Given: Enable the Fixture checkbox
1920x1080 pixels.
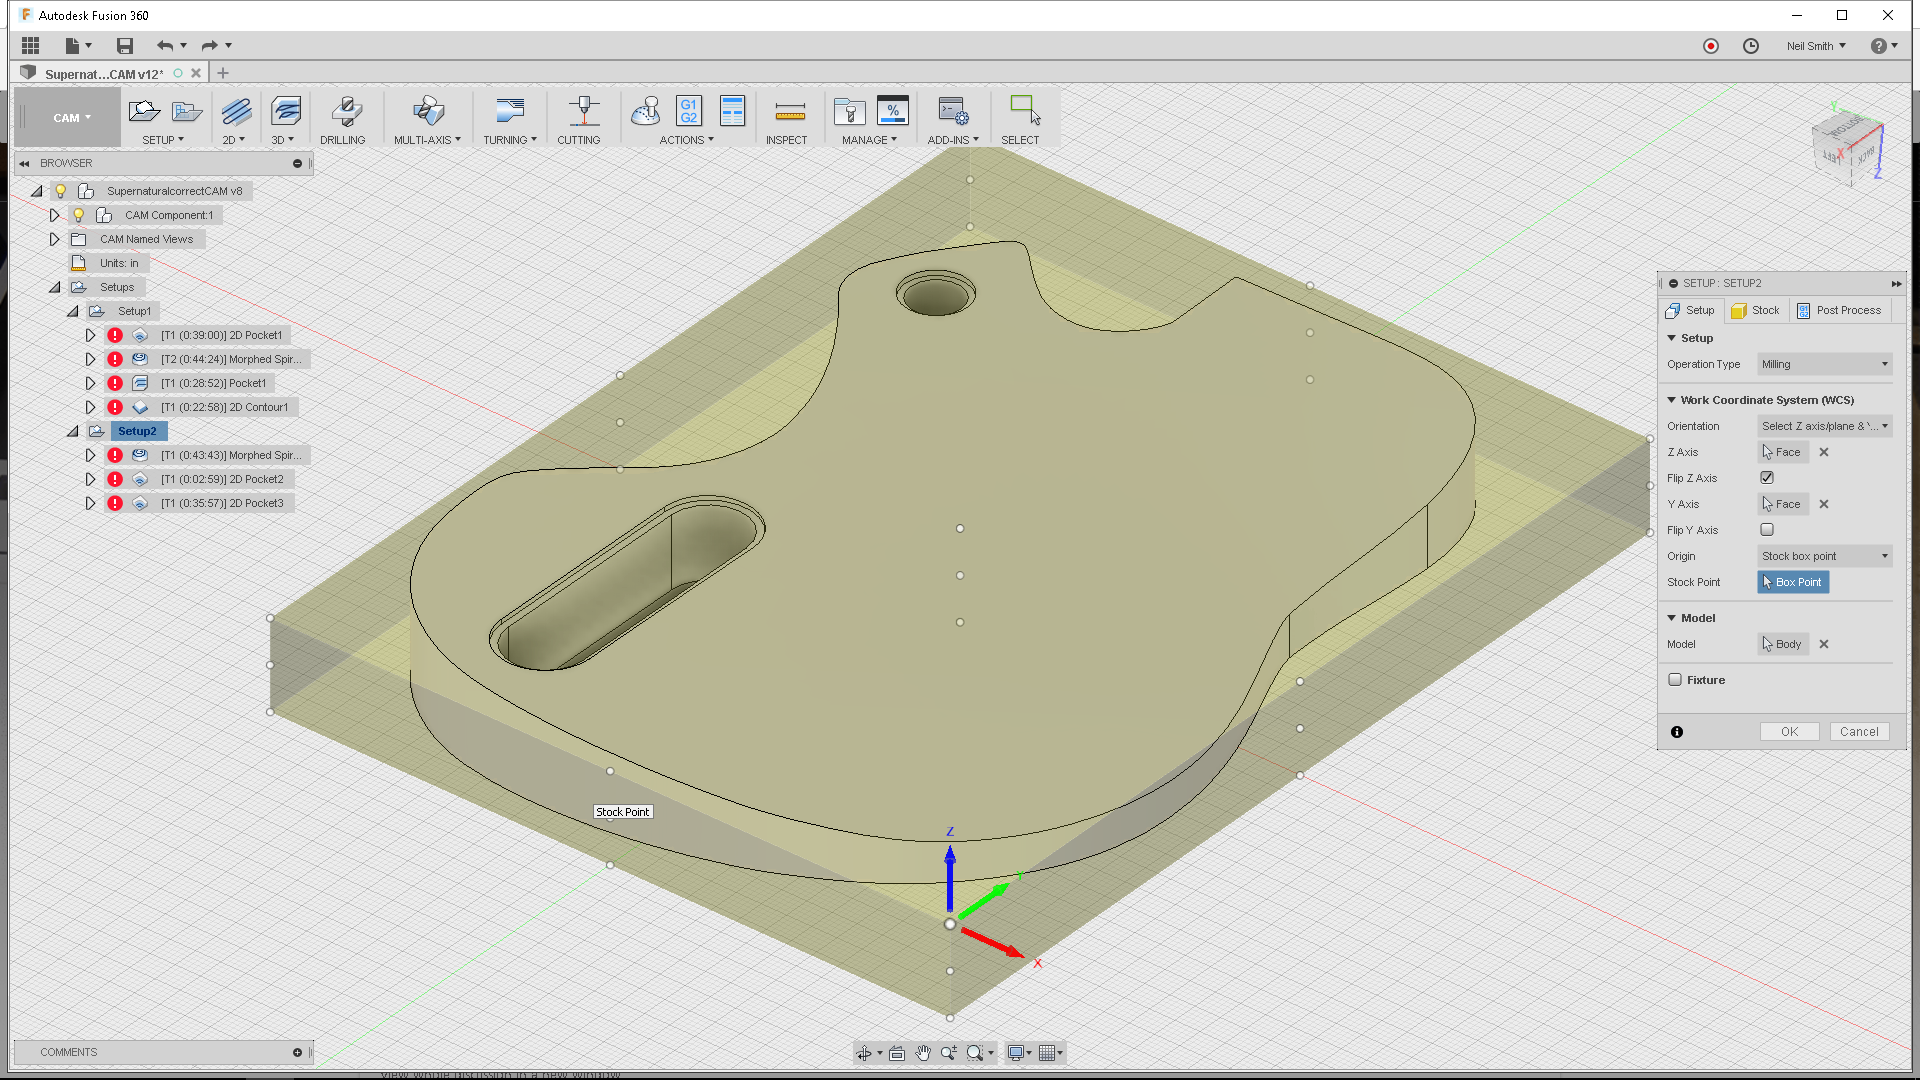Looking at the screenshot, I should coord(1675,679).
